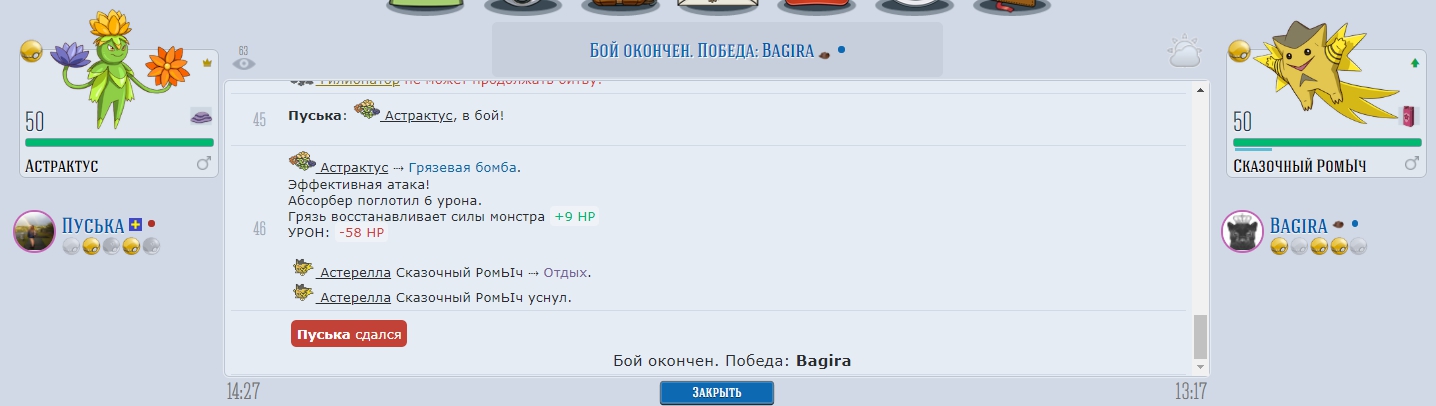Click the blue plus badge beside Пуська
The width and height of the screenshot is (1436, 406).
135,225
